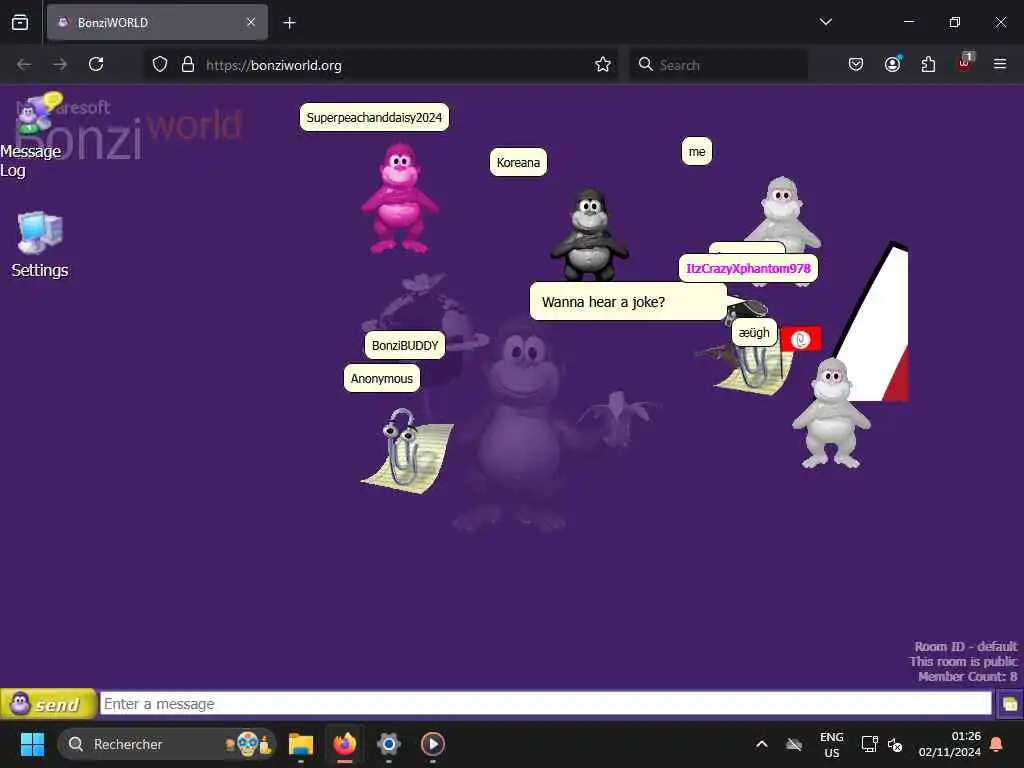This screenshot has width=1024, height=768.
Task: Click the uBlock Origin extension icon
Action: pos(965,63)
